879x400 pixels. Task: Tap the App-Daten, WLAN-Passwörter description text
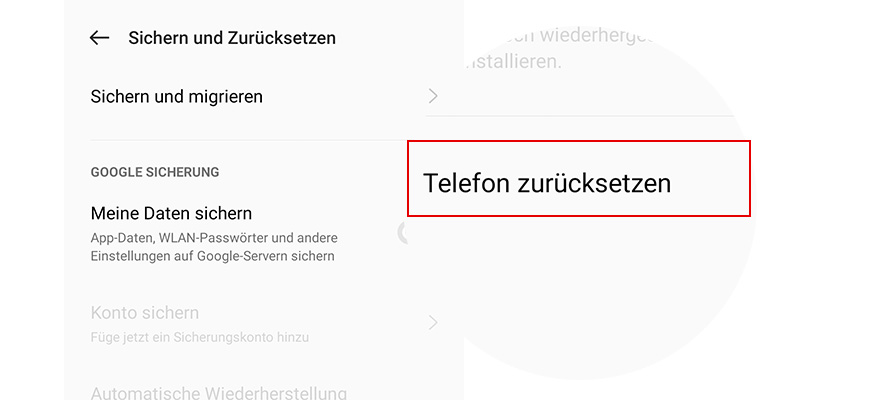click(x=214, y=238)
